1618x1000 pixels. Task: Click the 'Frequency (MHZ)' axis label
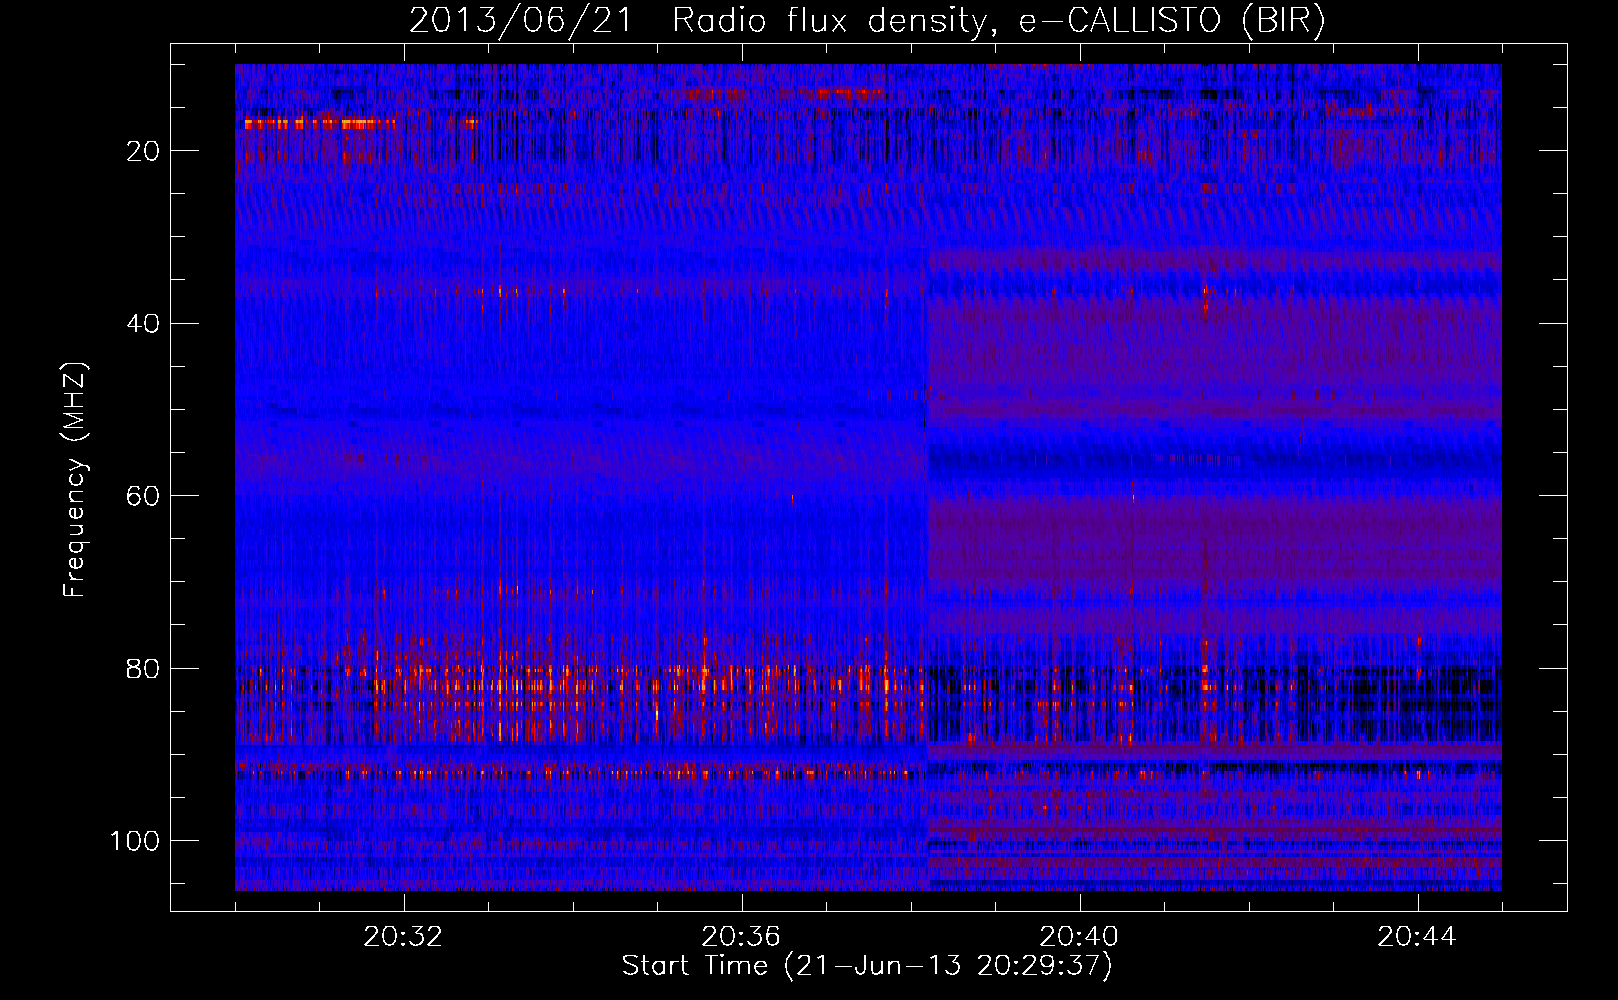[75, 480]
